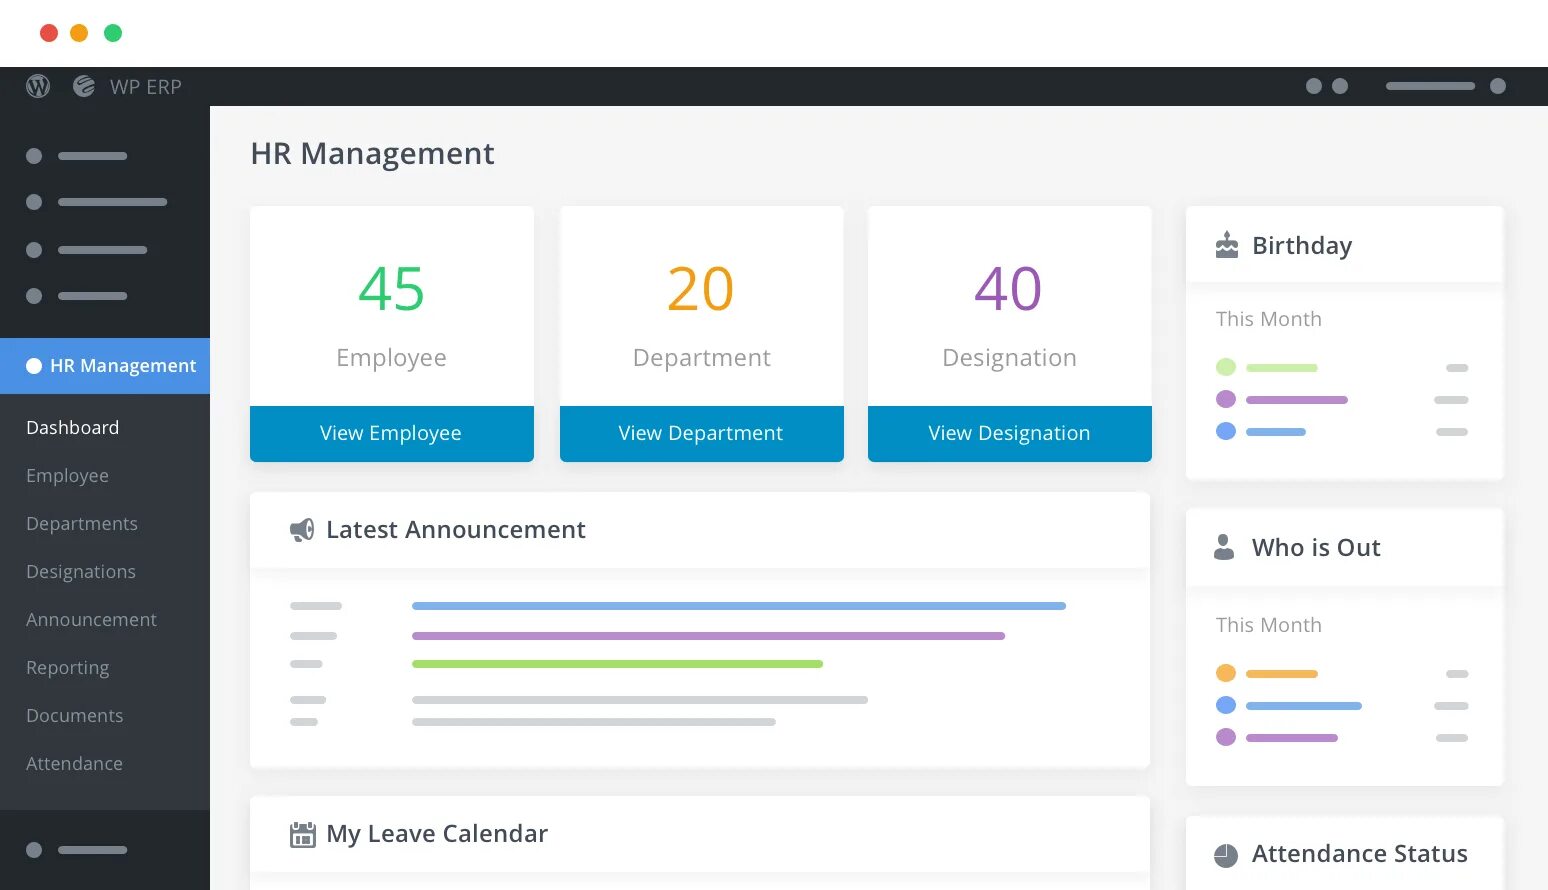This screenshot has height=890, width=1548.
Task: Click the green macOS maximize dot
Action: [x=113, y=33]
